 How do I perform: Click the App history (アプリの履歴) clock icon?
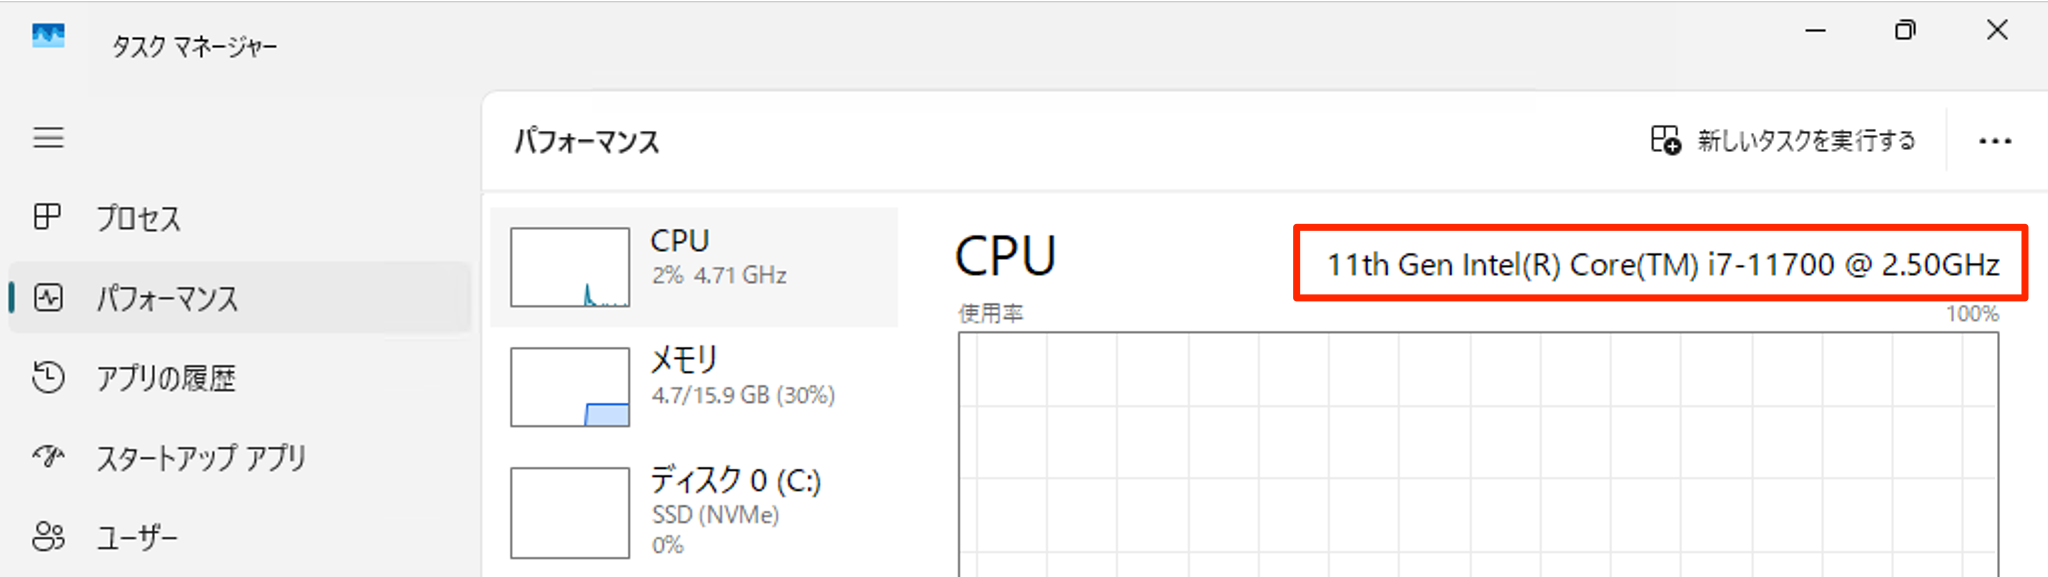(x=48, y=378)
